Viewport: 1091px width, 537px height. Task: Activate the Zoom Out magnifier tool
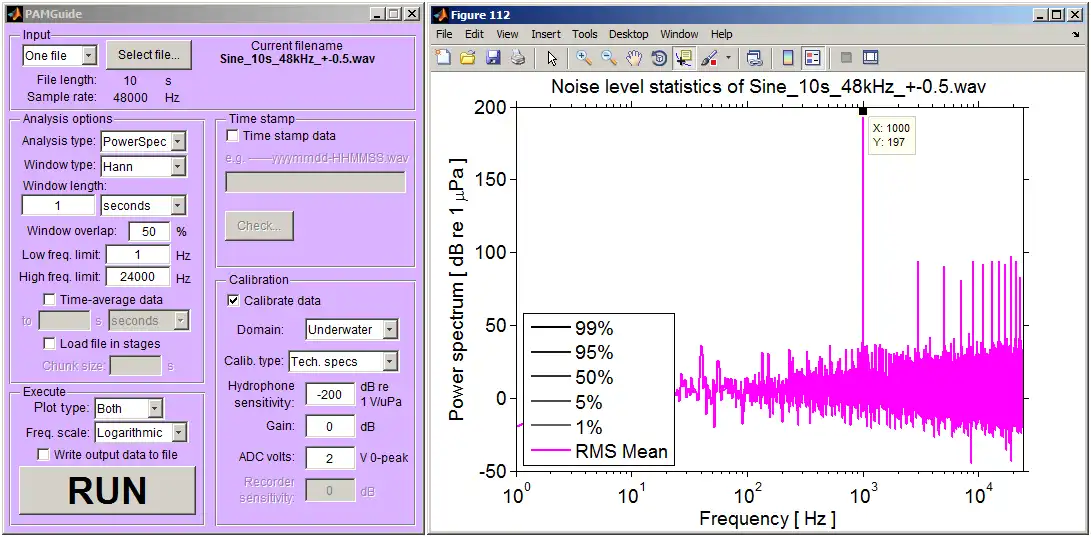(x=609, y=58)
